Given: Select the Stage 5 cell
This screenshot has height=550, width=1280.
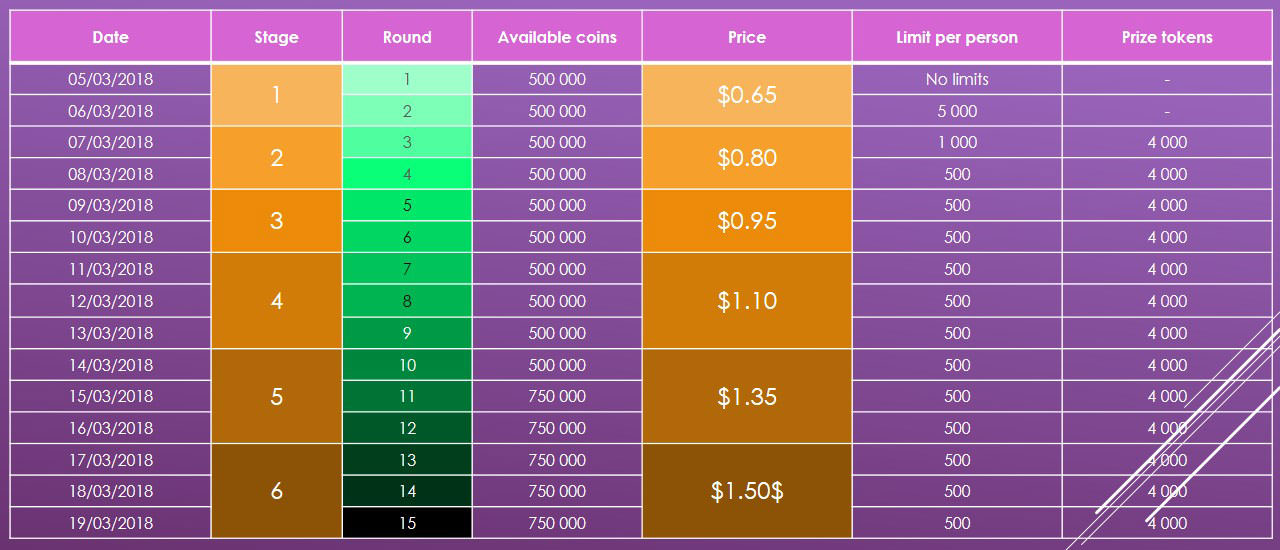Looking at the screenshot, I should pyautogui.click(x=276, y=396).
